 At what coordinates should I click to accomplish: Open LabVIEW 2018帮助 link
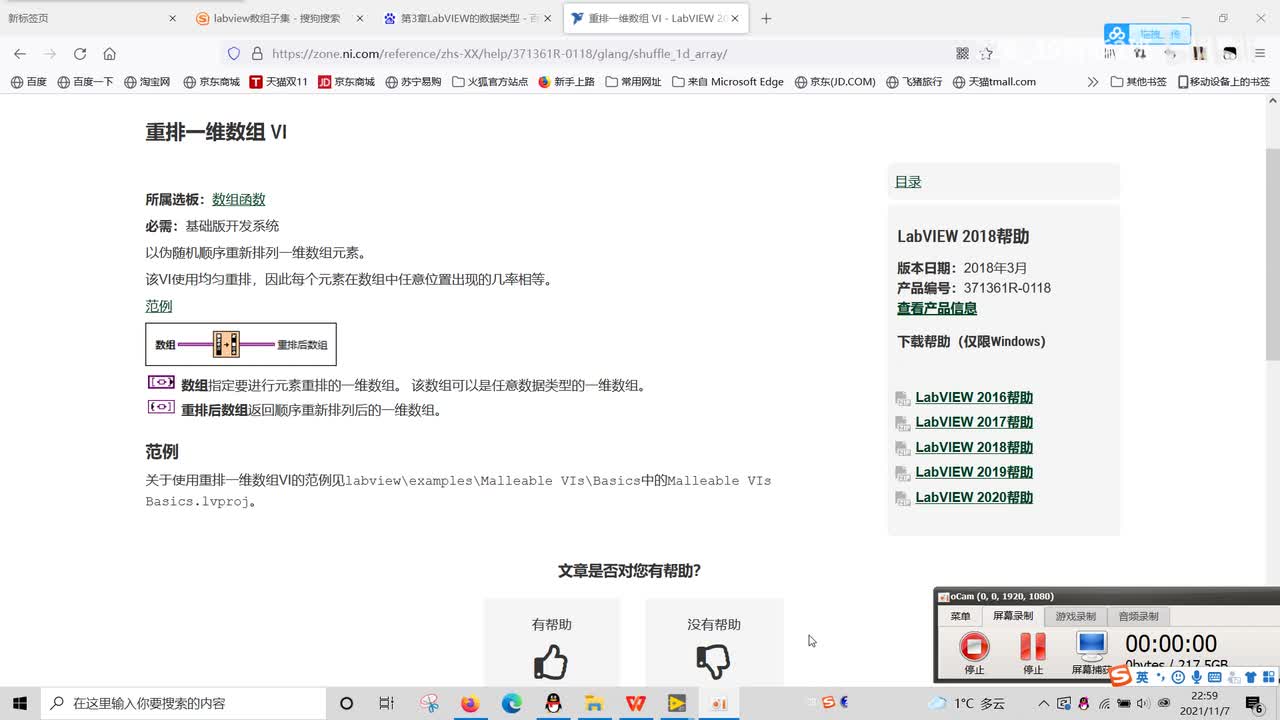(974, 448)
